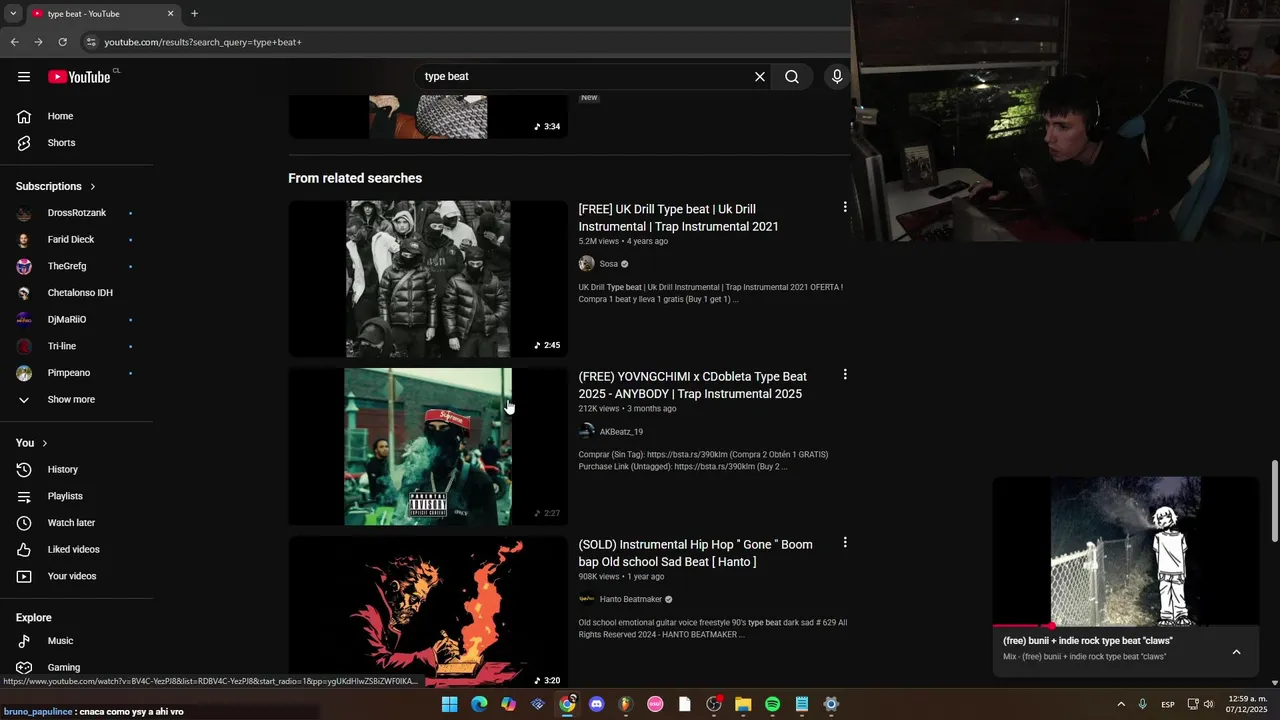Screen dimensions: 1280x720
Task: Expand the Subscriptions section
Action: tap(56, 186)
